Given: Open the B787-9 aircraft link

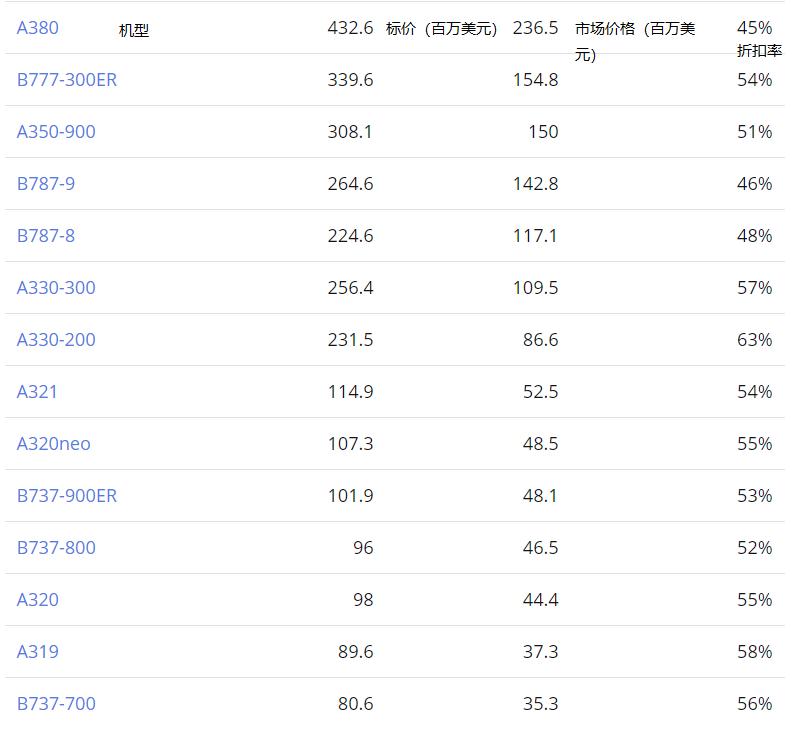Looking at the screenshot, I should tap(46, 184).
